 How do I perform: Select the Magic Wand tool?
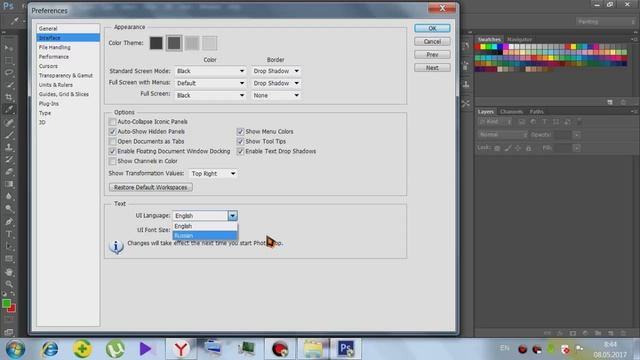9,85
